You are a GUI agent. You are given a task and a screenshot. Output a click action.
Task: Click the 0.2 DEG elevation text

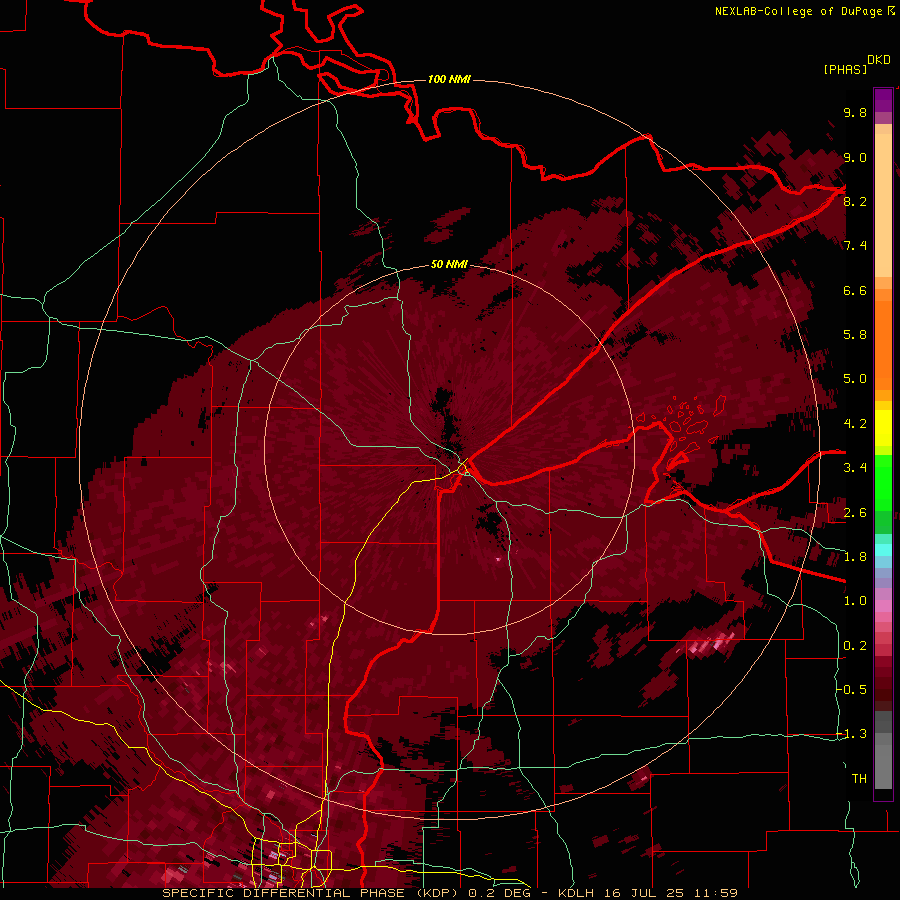click(501, 893)
